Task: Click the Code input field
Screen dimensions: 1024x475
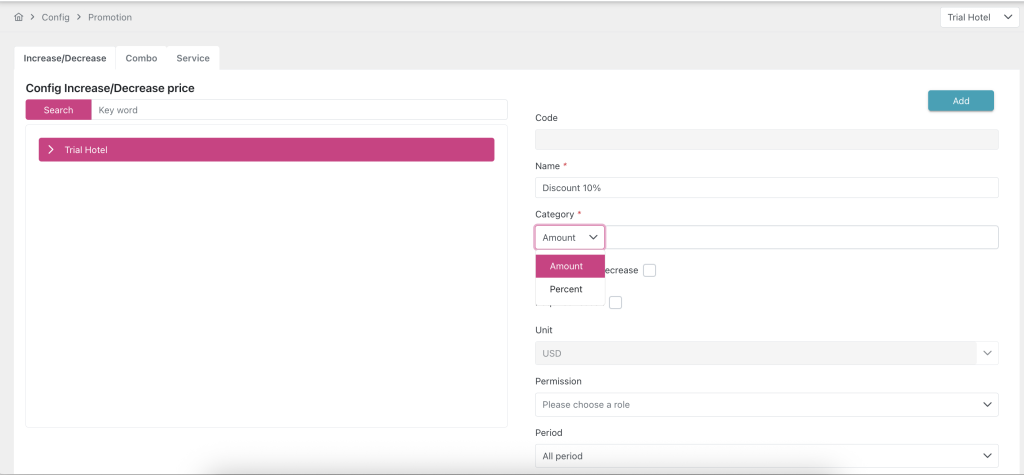Action: 766,140
